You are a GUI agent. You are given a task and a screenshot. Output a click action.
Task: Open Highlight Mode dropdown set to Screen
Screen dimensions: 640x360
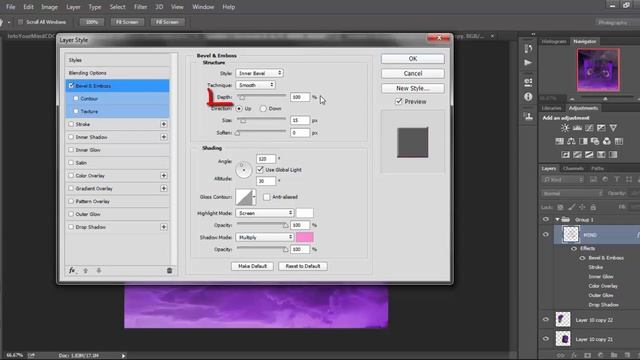pyautogui.click(x=264, y=213)
